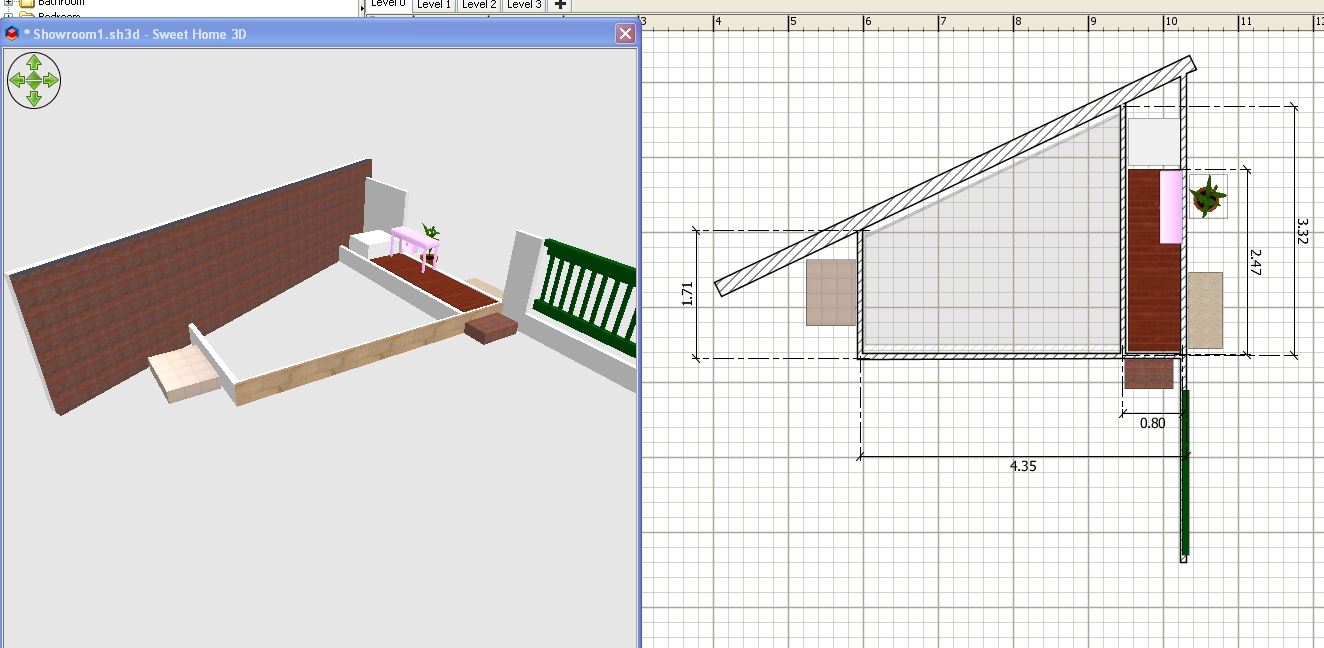Select the potted plant in the plan
Viewport: 1324px width, 648px height.
(x=1208, y=196)
